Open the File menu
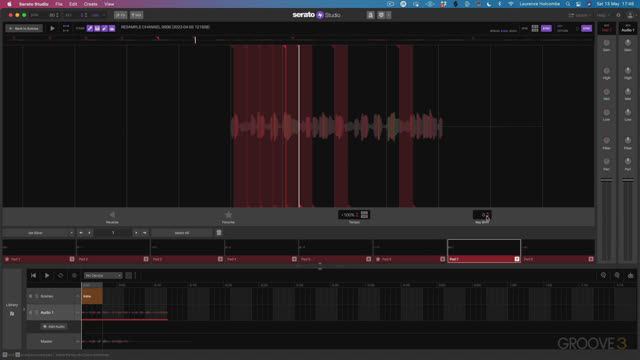The image size is (640, 360). 59,4
